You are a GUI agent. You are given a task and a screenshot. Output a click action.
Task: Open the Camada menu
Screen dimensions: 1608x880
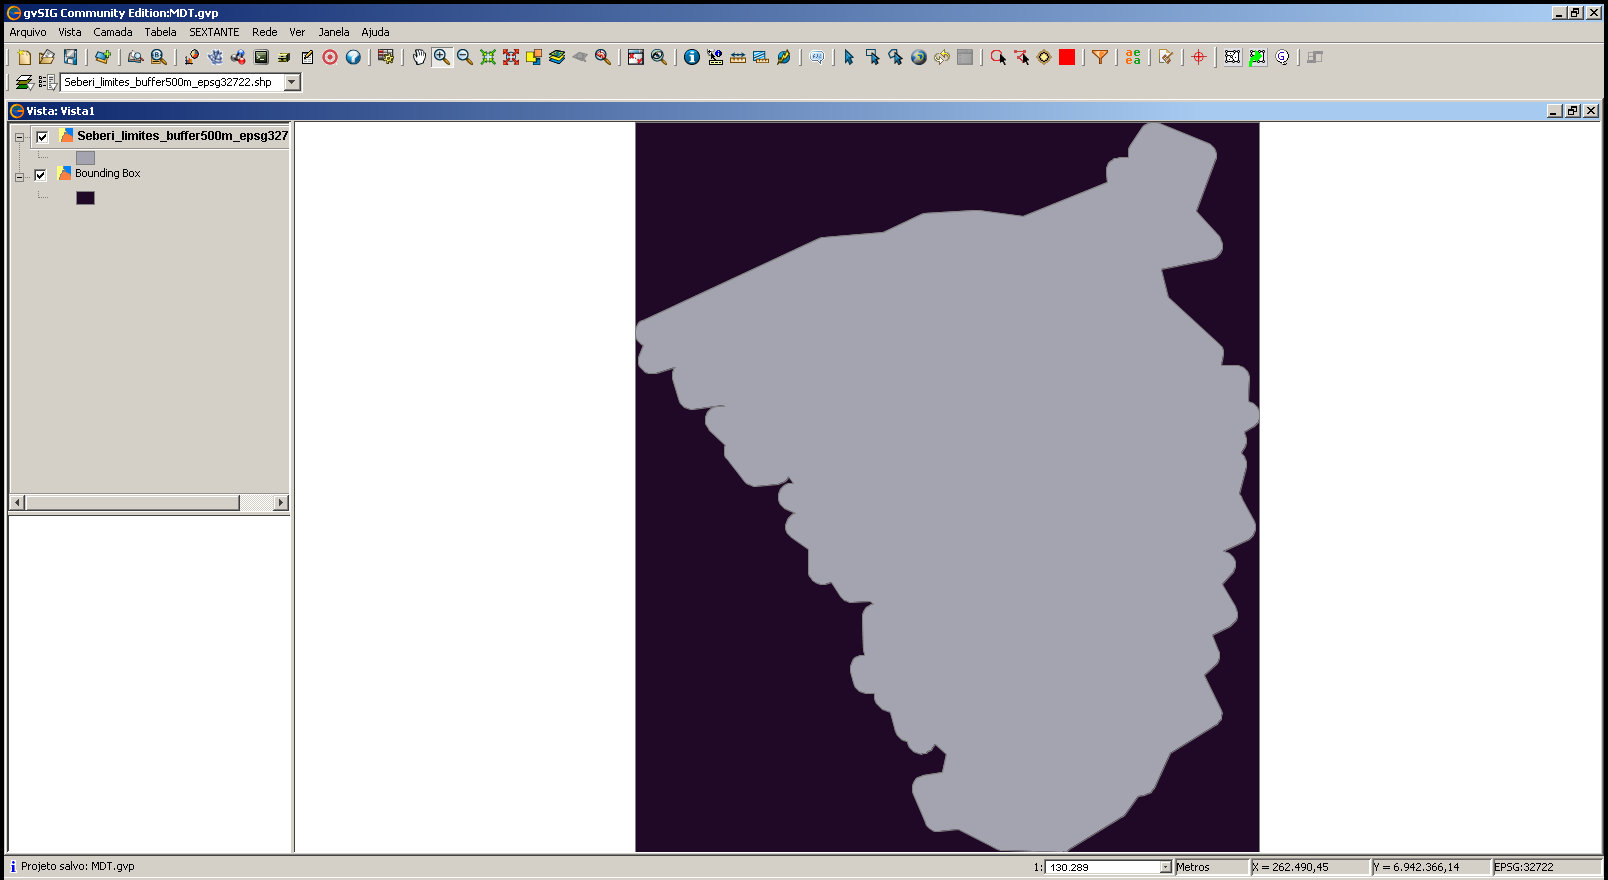(113, 32)
